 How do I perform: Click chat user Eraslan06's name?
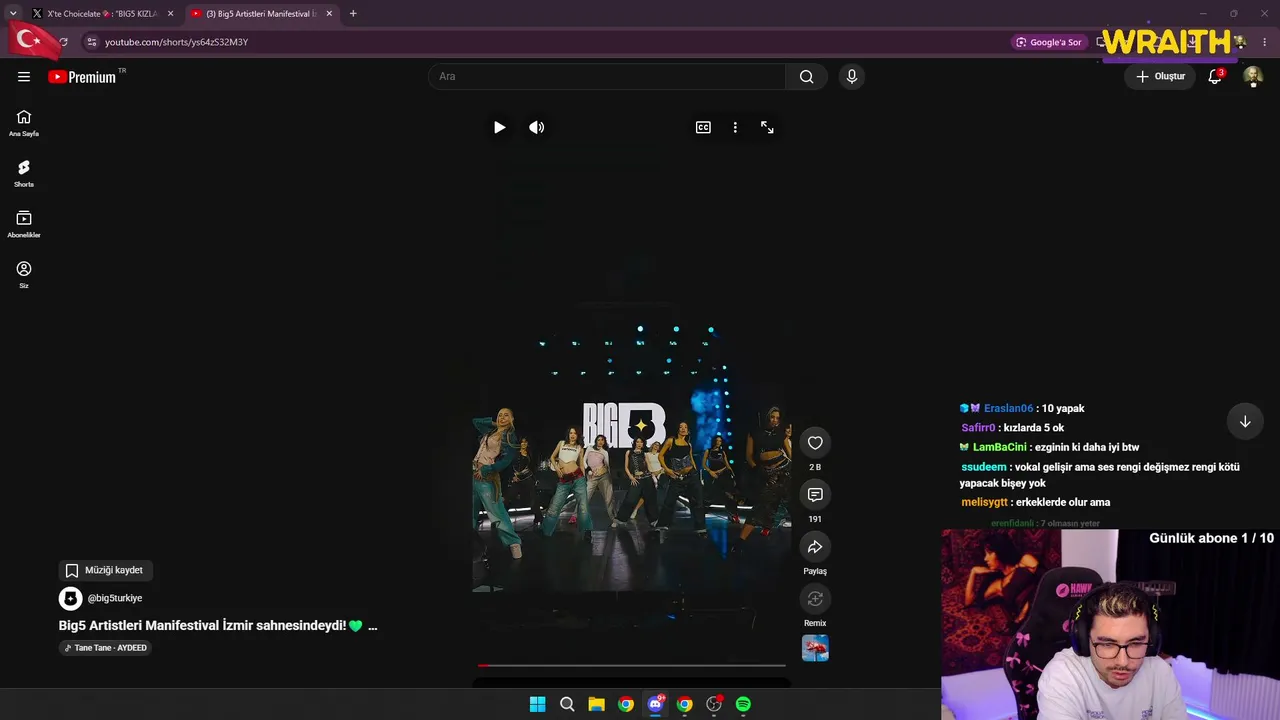click(x=1008, y=409)
